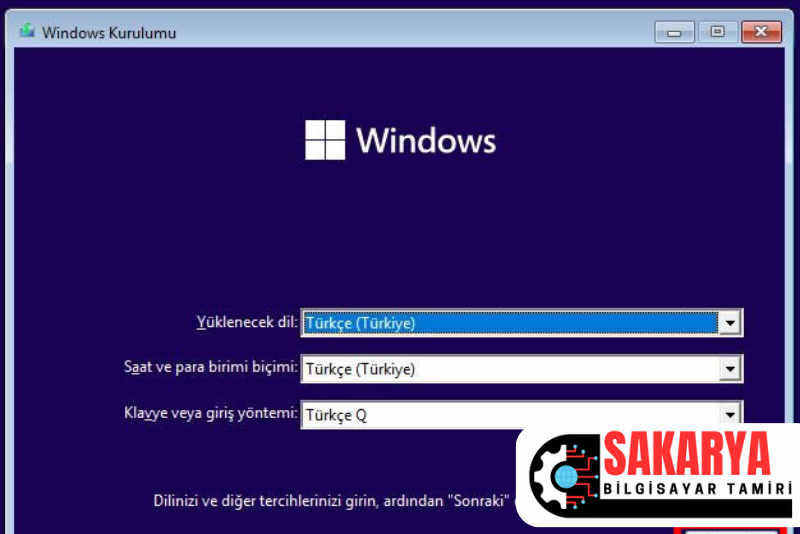This screenshot has height=534, width=800.
Task: Expand the Saat ve para birimi dropdown arrow
Action: 730,369
